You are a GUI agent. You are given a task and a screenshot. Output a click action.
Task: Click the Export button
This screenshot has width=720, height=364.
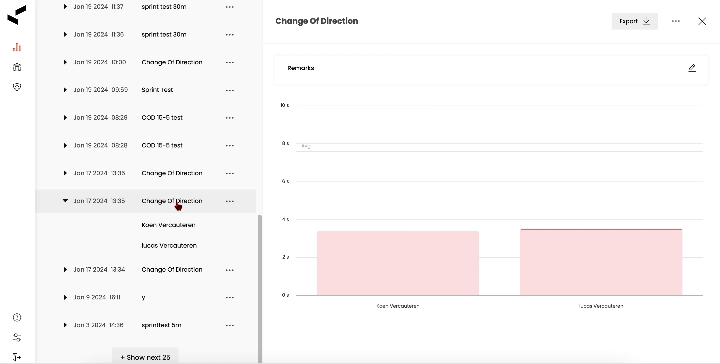tap(635, 21)
